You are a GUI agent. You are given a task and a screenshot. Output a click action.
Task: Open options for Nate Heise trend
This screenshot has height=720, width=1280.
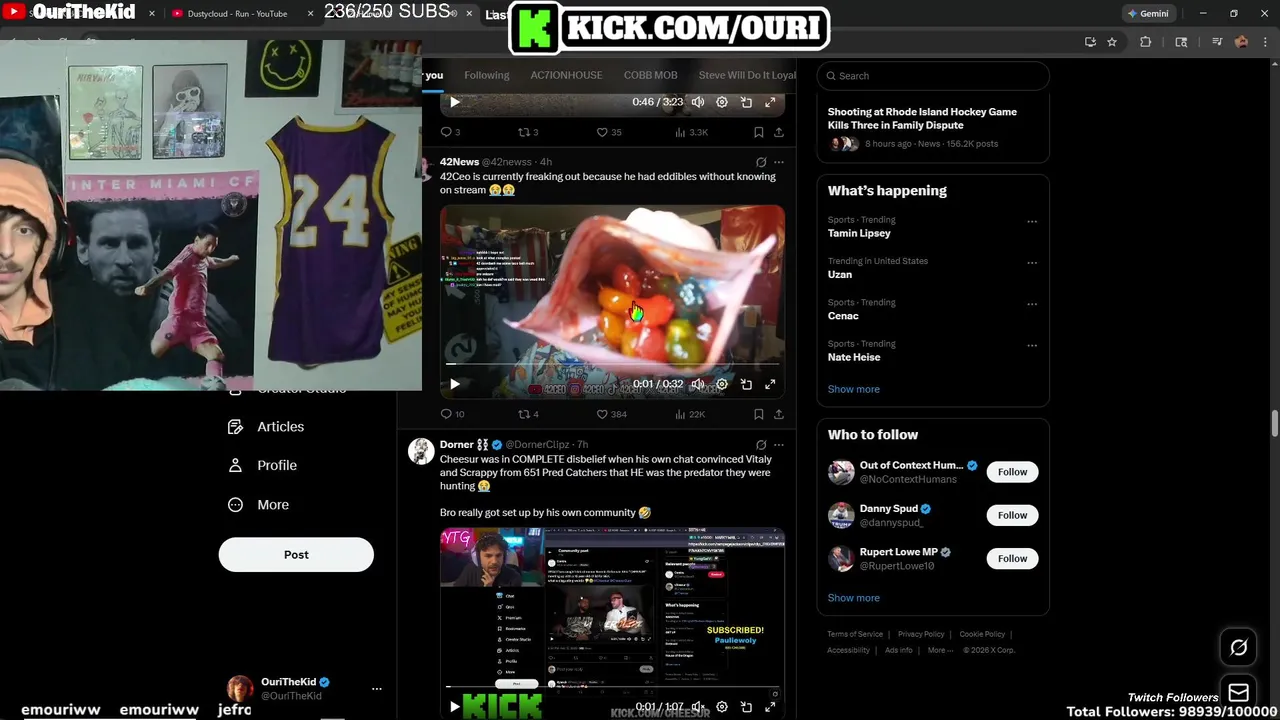[1032, 346]
